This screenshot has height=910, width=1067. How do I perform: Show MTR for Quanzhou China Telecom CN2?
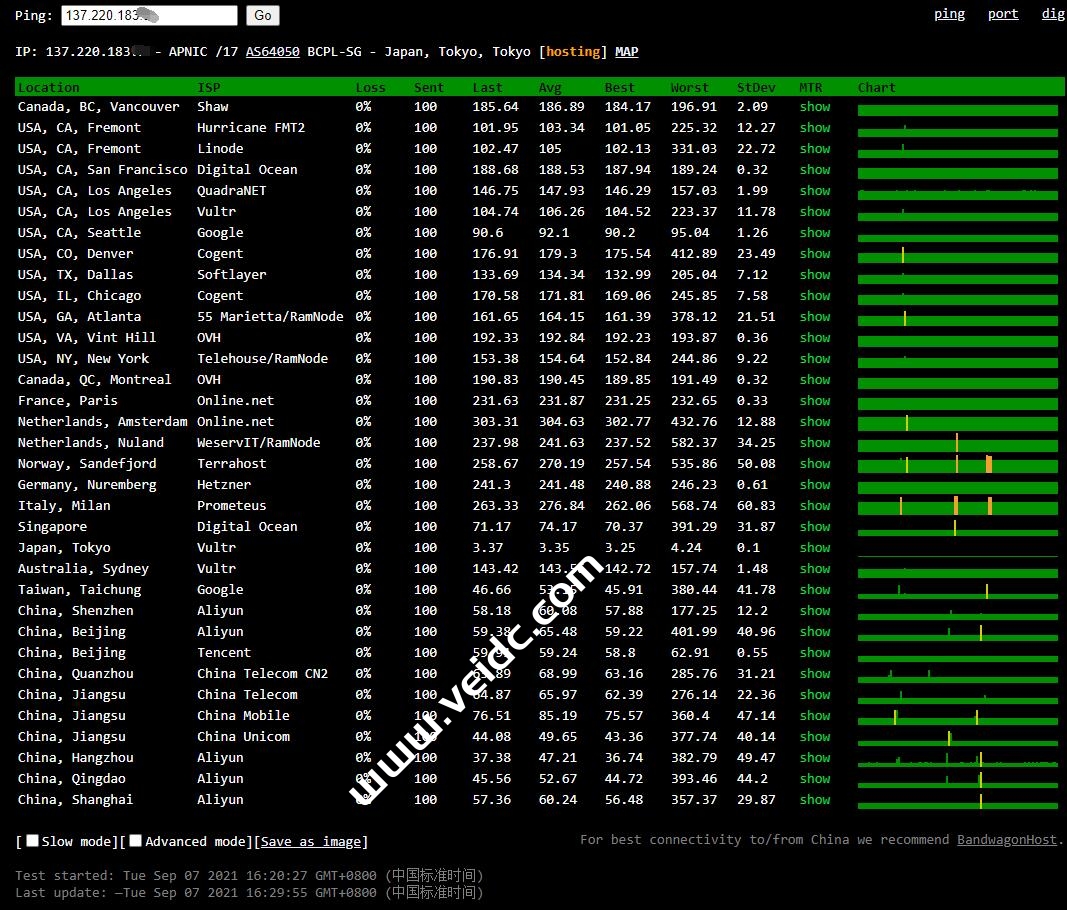[x=815, y=674]
